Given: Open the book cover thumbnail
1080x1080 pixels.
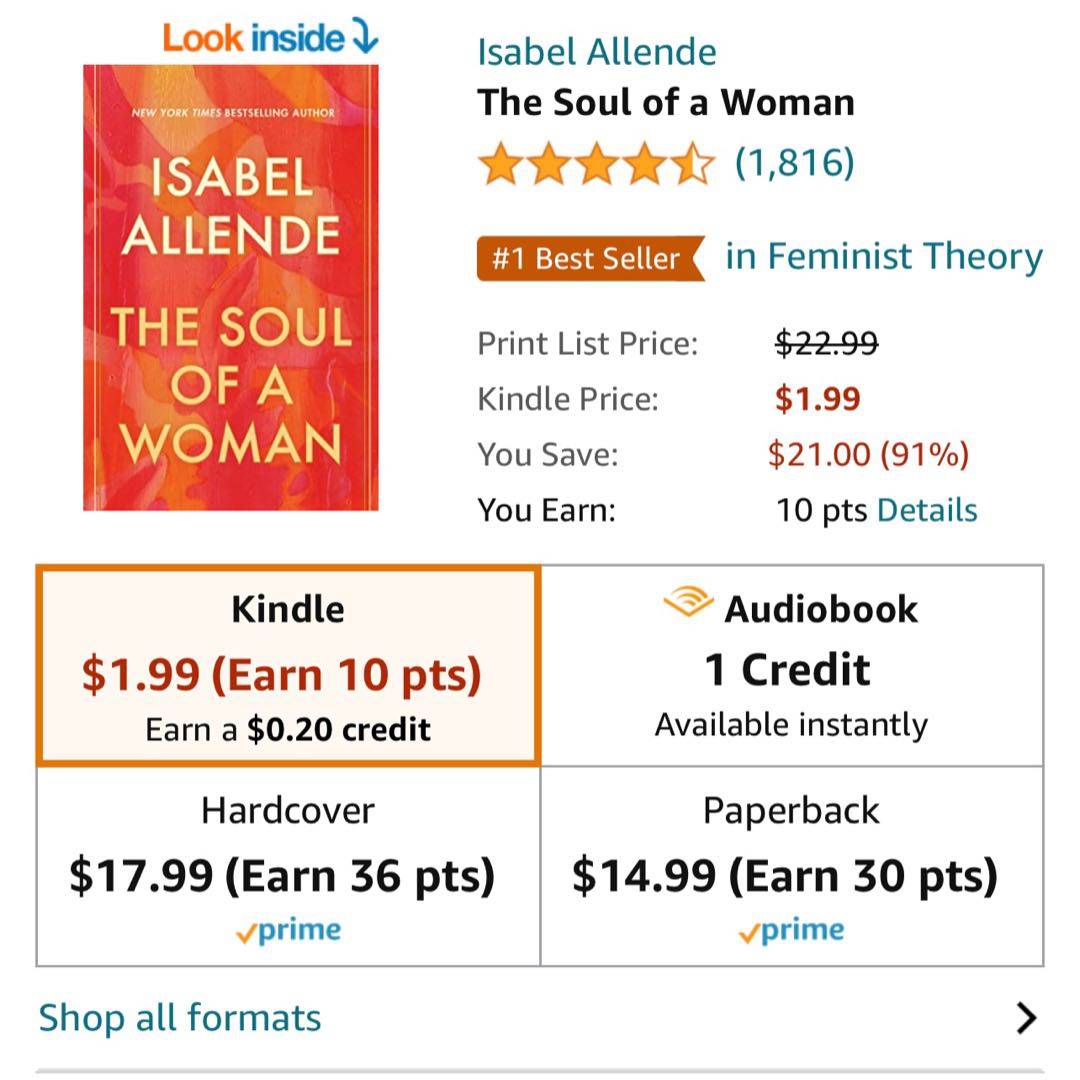Looking at the screenshot, I should (x=231, y=288).
